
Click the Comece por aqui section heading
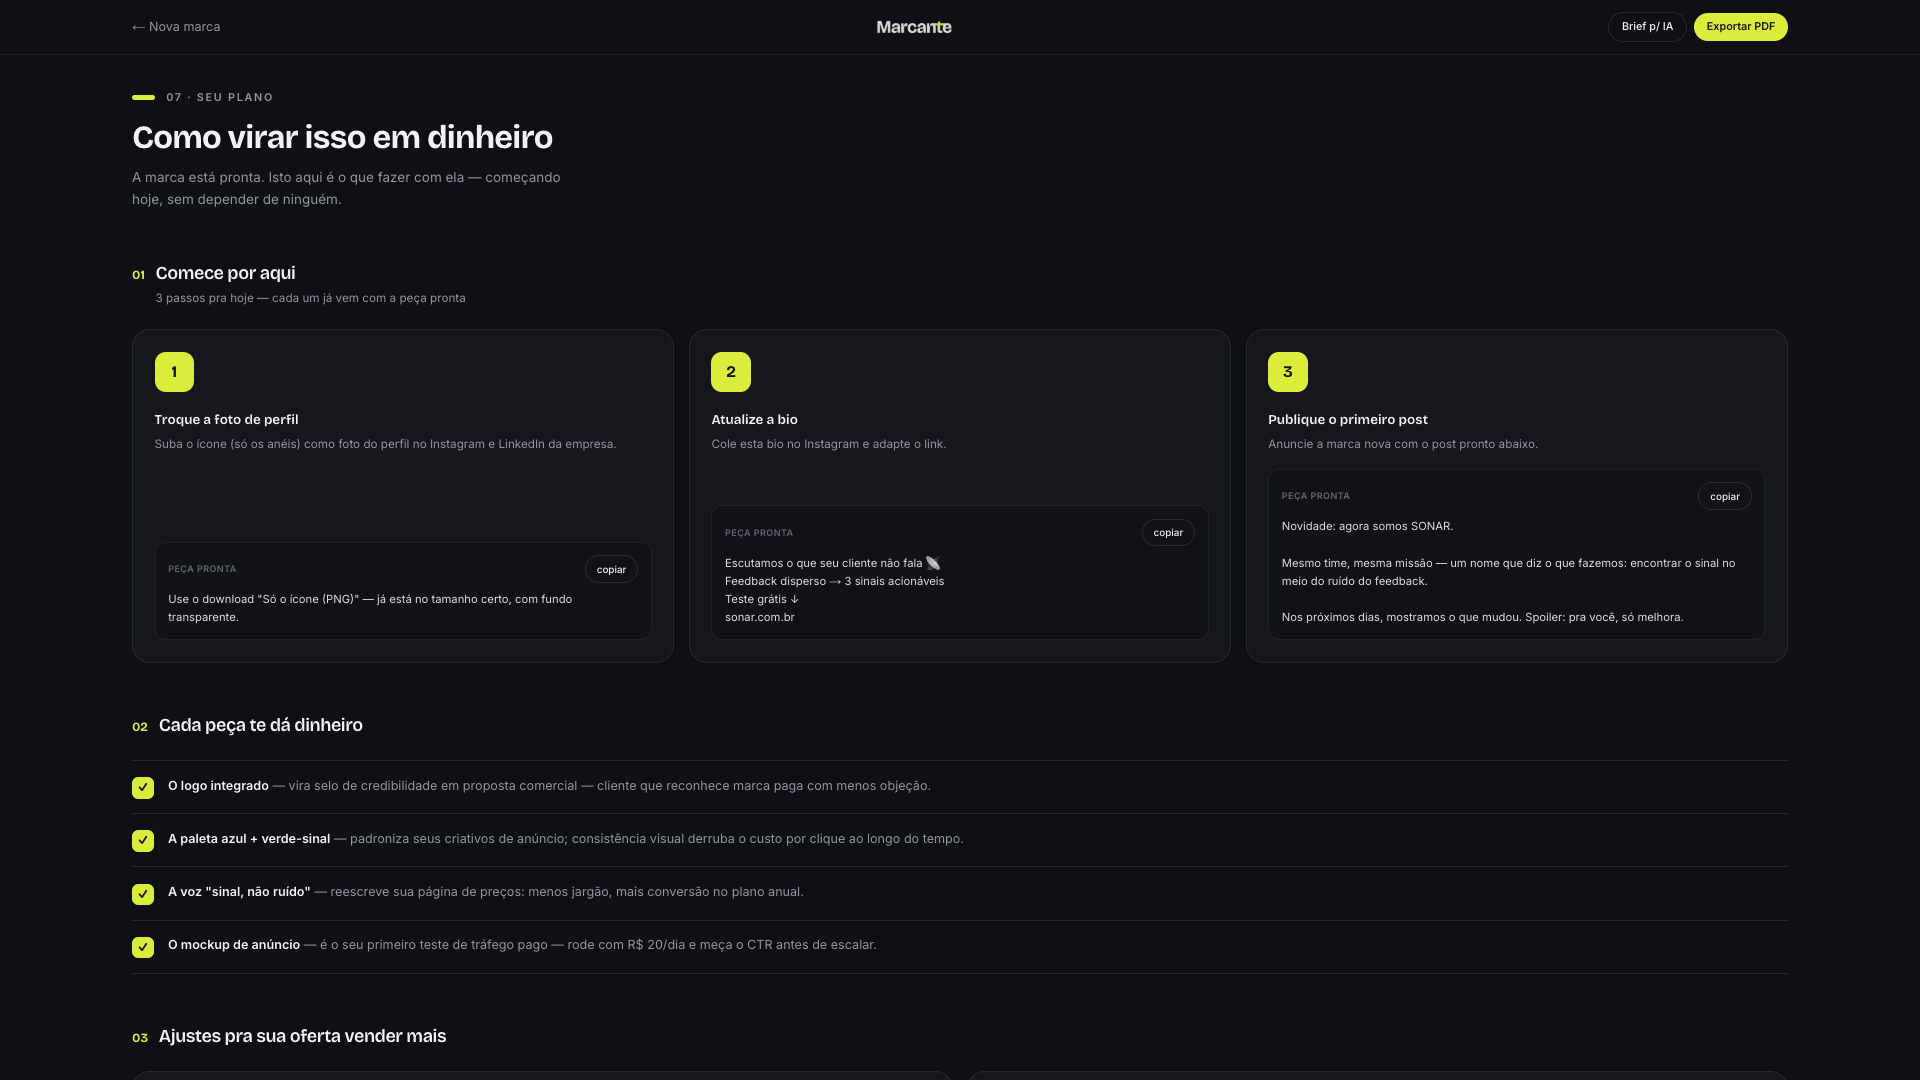(x=225, y=273)
